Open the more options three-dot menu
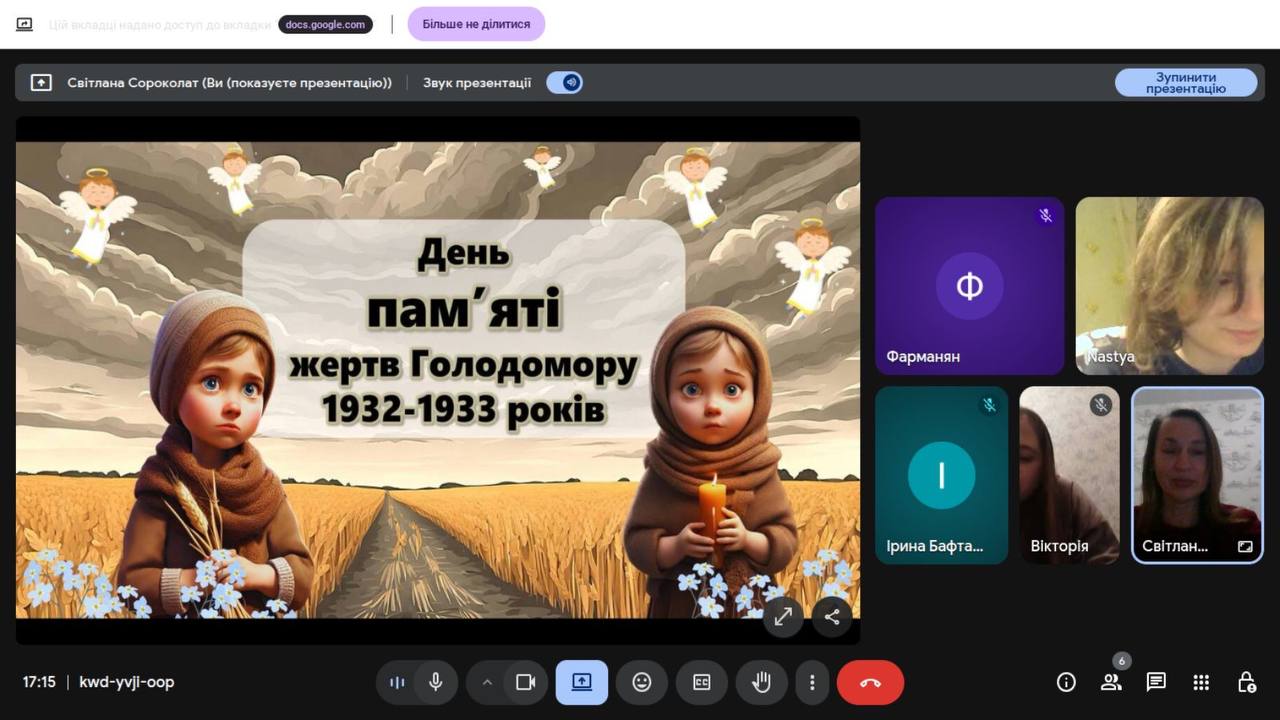1280x720 pixels. [812, 682]
